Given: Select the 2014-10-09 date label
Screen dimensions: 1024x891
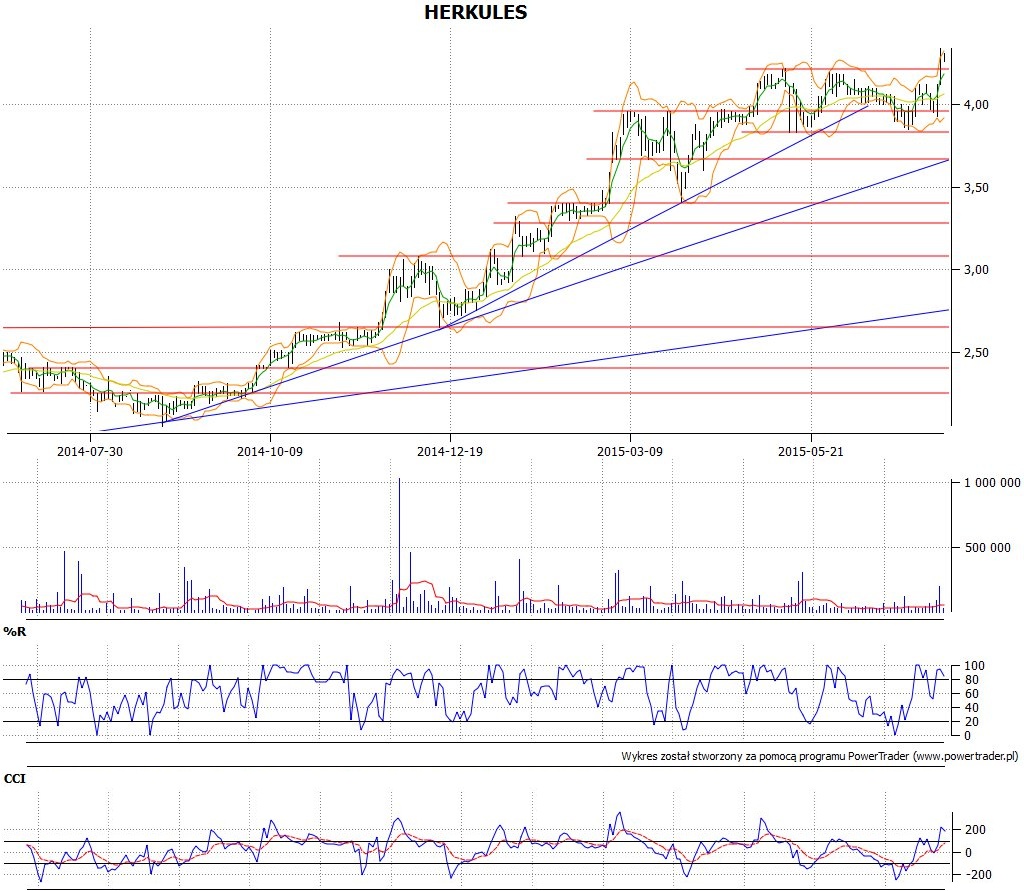Looking at the screenshot, I should [x=270, y=451].
